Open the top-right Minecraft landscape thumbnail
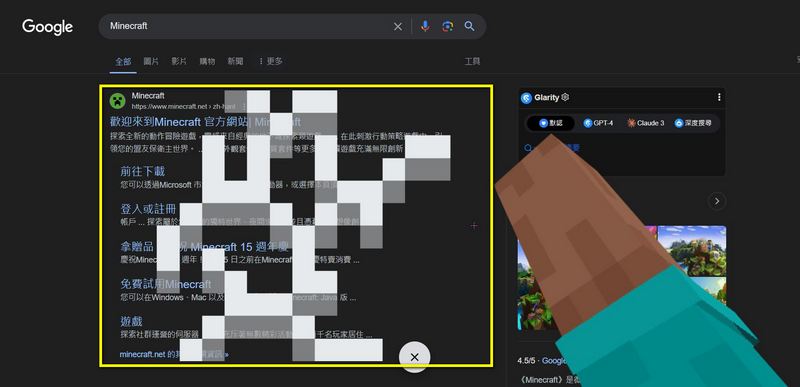This screenshot has width=800, height=387. pyautogui.click(x=692, y=250)
